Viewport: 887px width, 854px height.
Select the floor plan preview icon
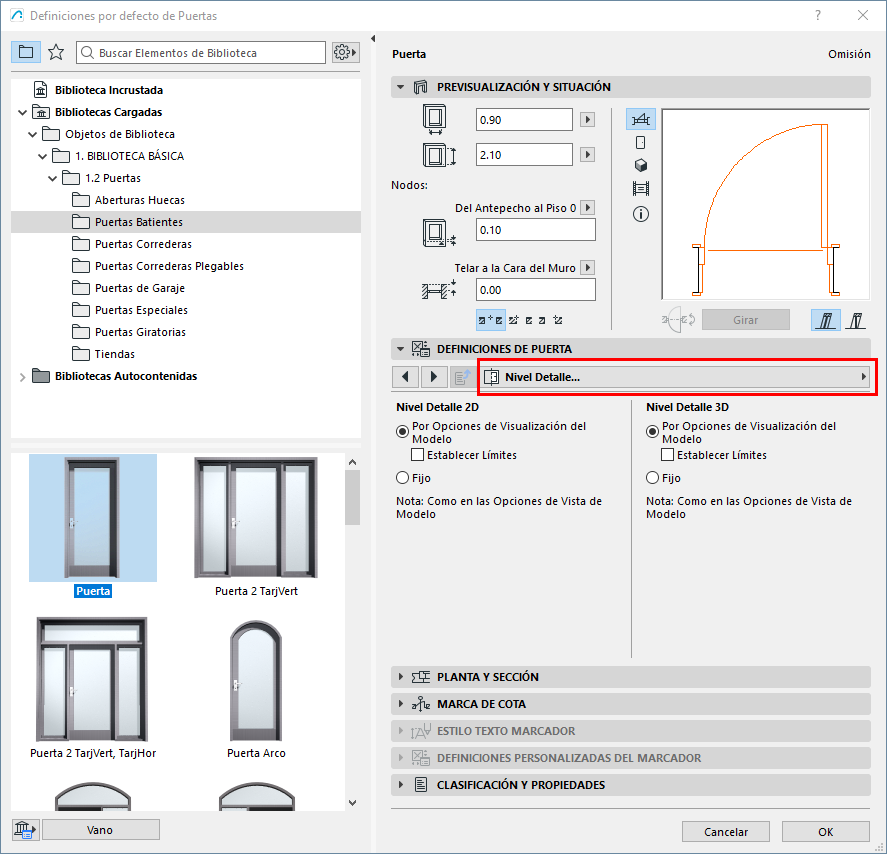[x=640, y=120]
